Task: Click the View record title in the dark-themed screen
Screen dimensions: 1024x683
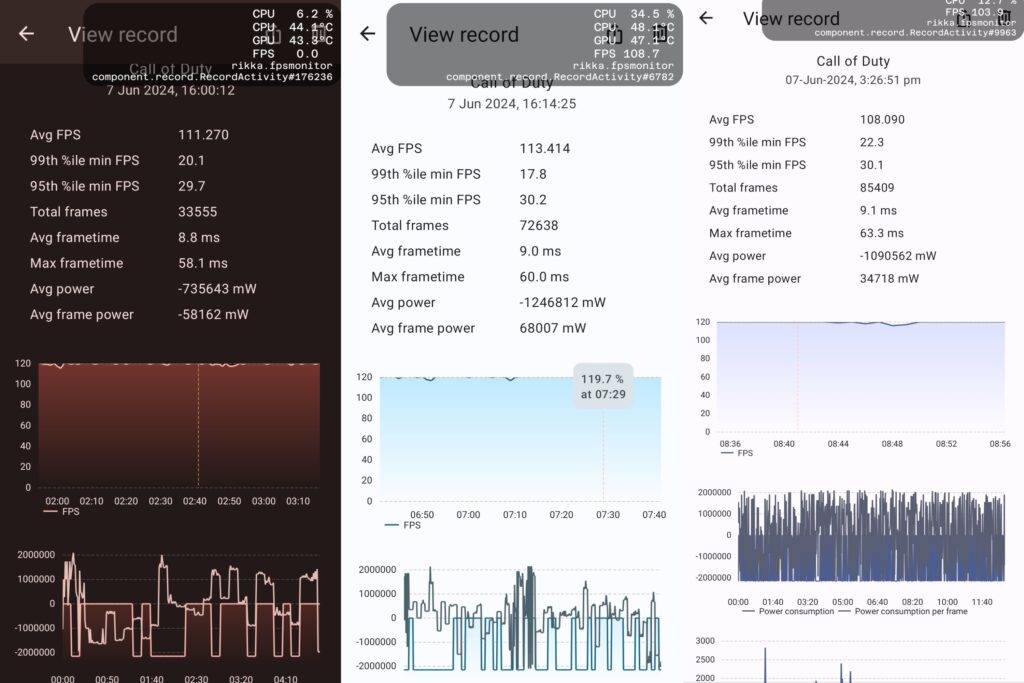Action: 123,34
